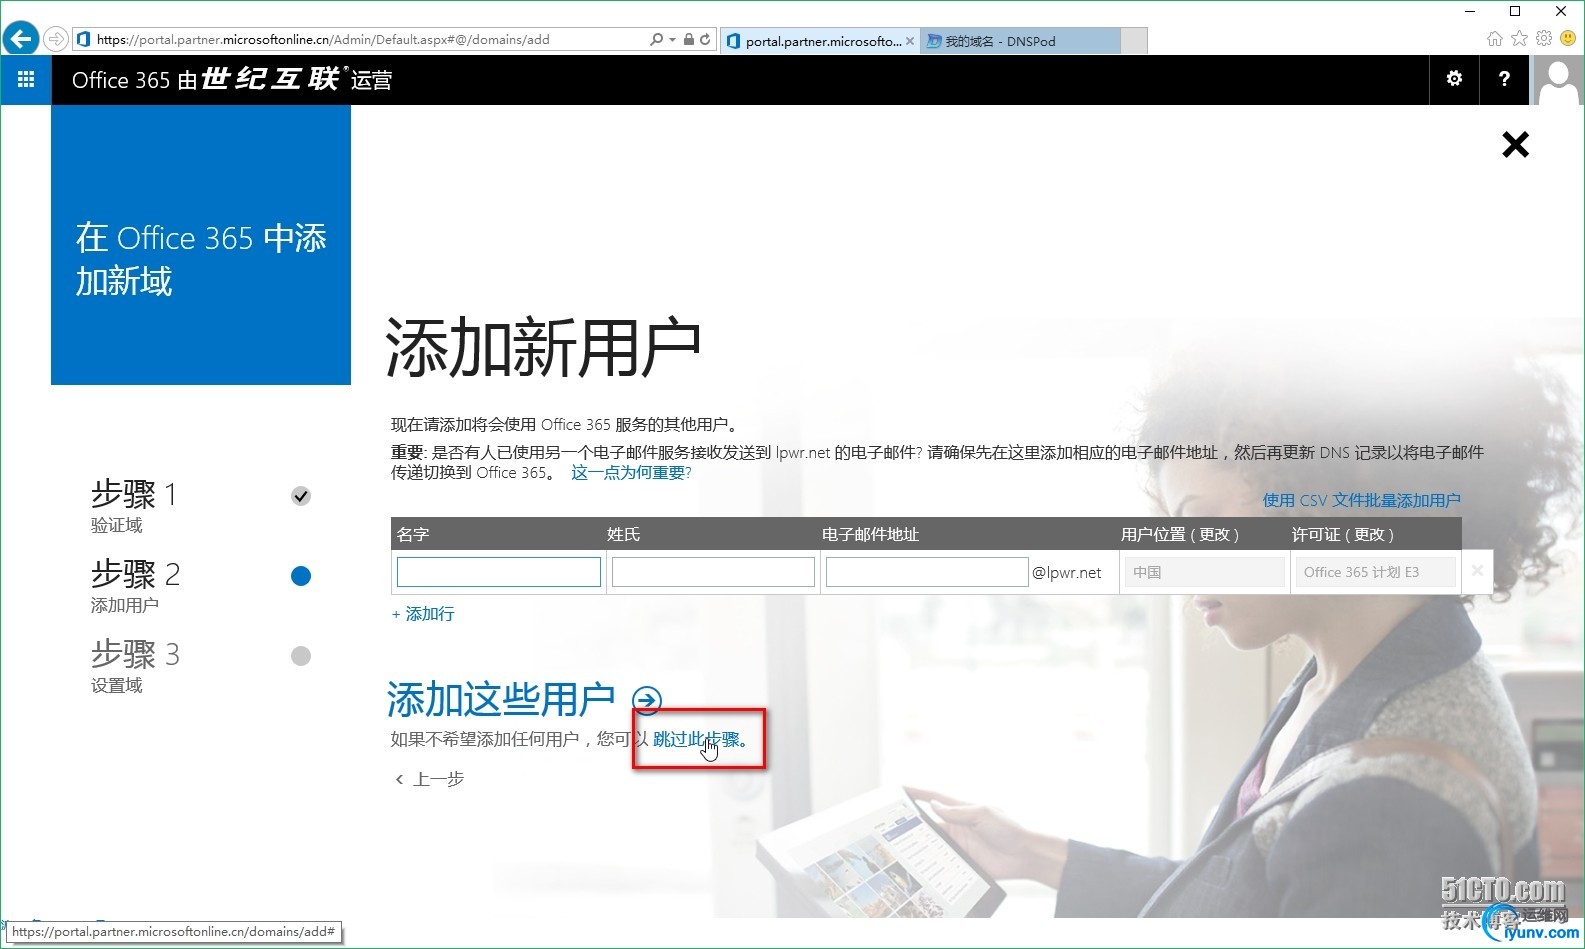Maximize the browser window
The width and height of the screenshot is (1585, 949).
point(1515,11)
